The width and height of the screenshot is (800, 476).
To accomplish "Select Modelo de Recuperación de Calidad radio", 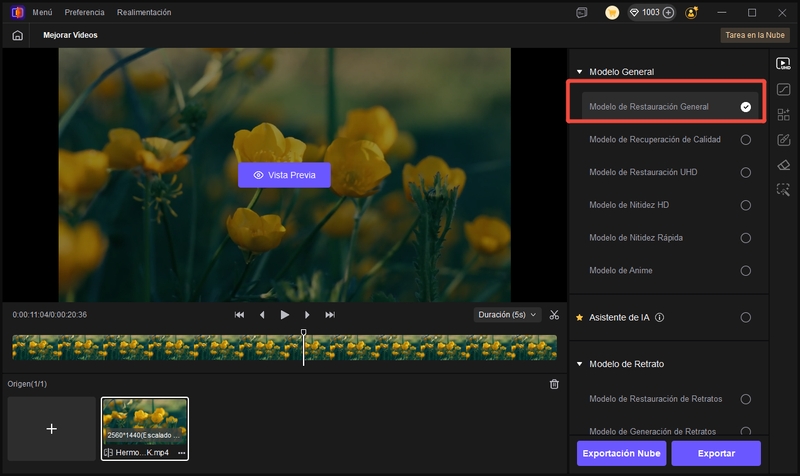I will pos(745,140).
